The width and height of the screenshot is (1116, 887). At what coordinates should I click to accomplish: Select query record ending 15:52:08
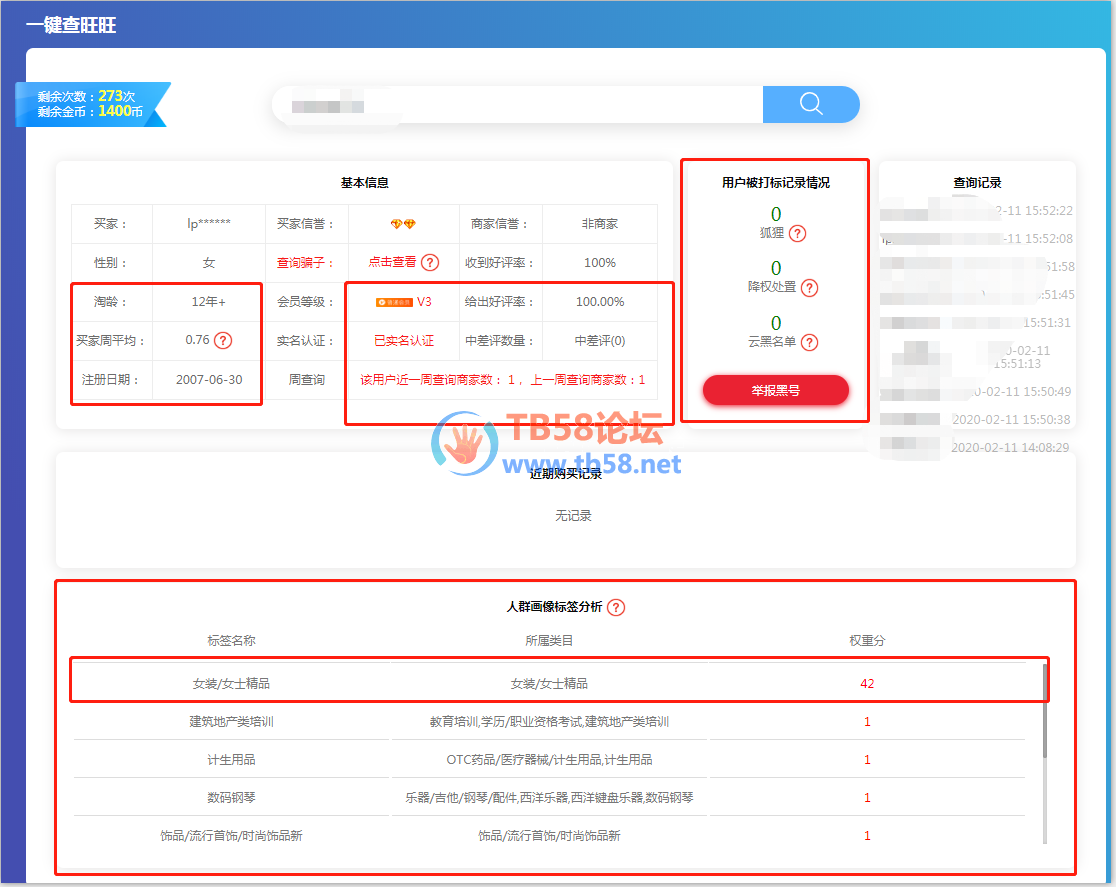[x=1038, y=238]
